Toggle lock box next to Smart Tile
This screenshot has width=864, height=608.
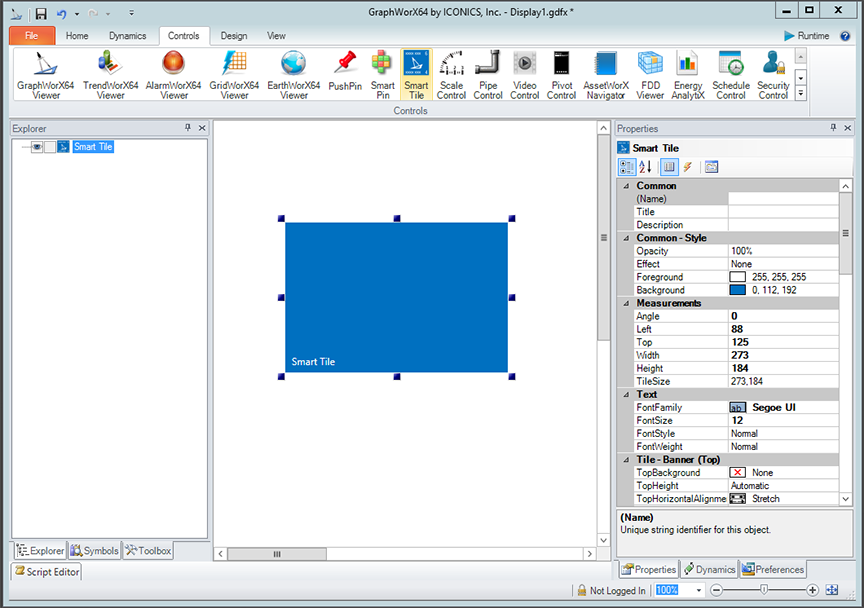point(50,147)
